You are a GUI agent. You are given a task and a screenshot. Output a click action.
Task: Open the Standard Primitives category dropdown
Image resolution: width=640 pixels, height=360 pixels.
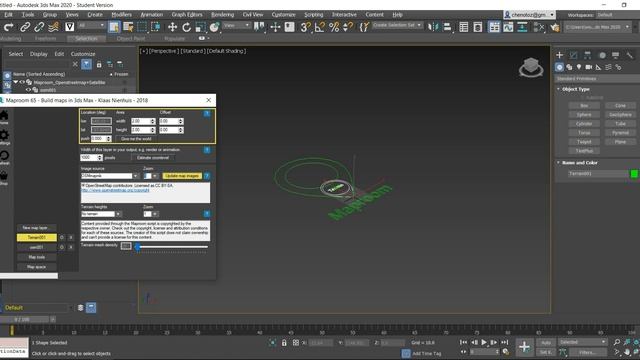point(597,78)
